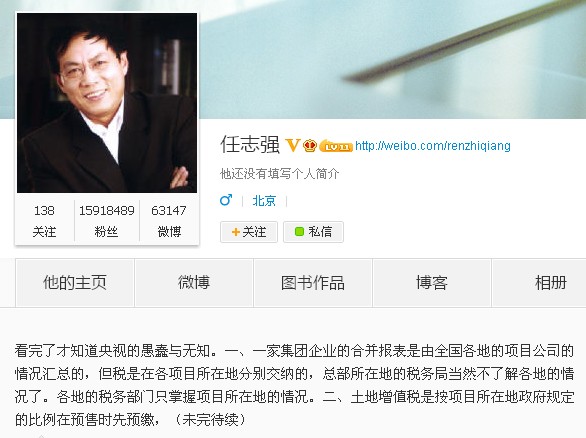Image resolution: width=586 pixels, height=438 pixels.
Task: Click the male gender symbol icon
Action: [x=226, y=200]
